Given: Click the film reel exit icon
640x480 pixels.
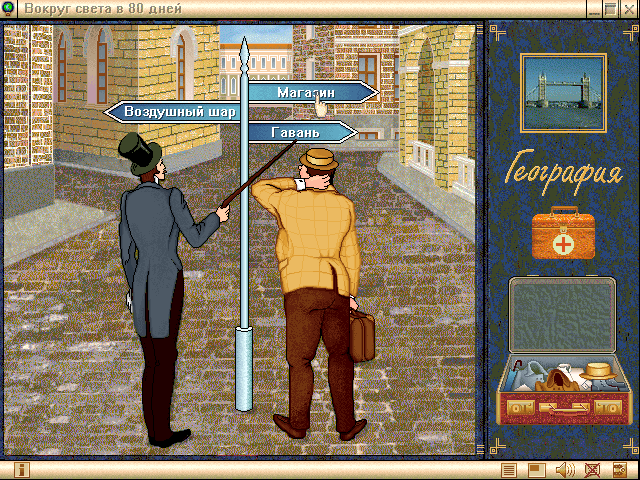Looking at the screenshot, I should 620,470.
